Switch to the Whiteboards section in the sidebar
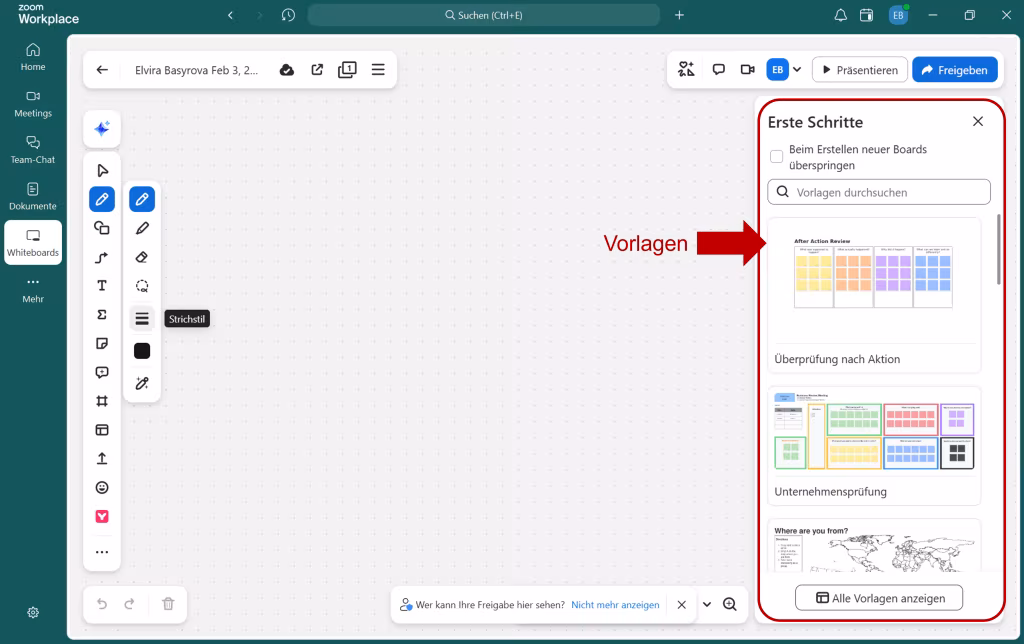 (32, 241)
